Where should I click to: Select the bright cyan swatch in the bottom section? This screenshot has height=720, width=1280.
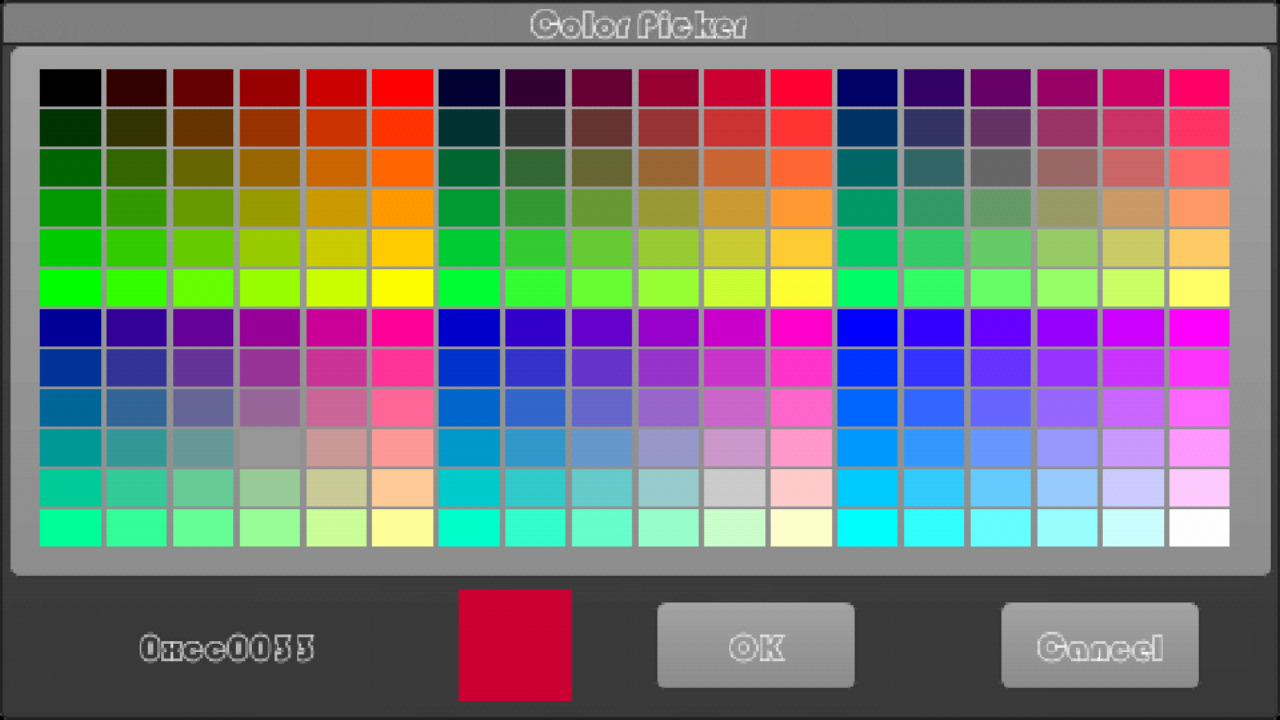866,527
